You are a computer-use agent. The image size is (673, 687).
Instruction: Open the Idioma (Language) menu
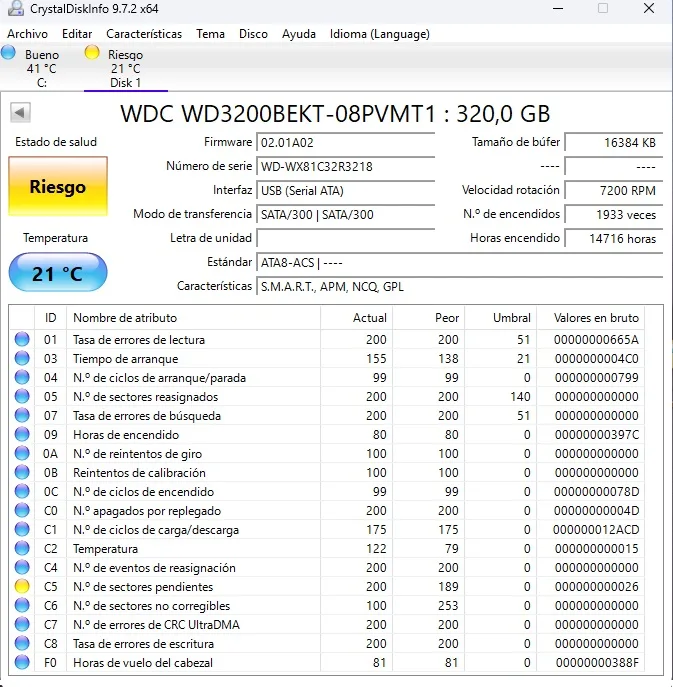coord(379,34)
